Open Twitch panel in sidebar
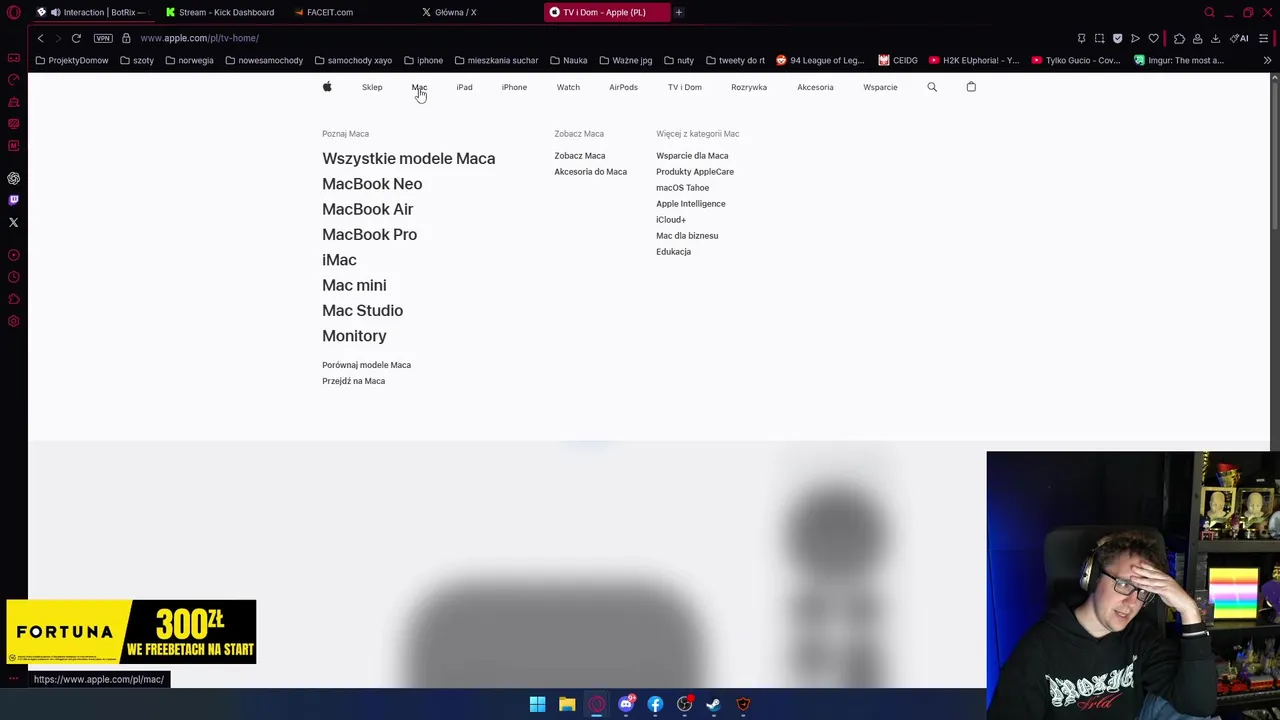 click(13, 200)
